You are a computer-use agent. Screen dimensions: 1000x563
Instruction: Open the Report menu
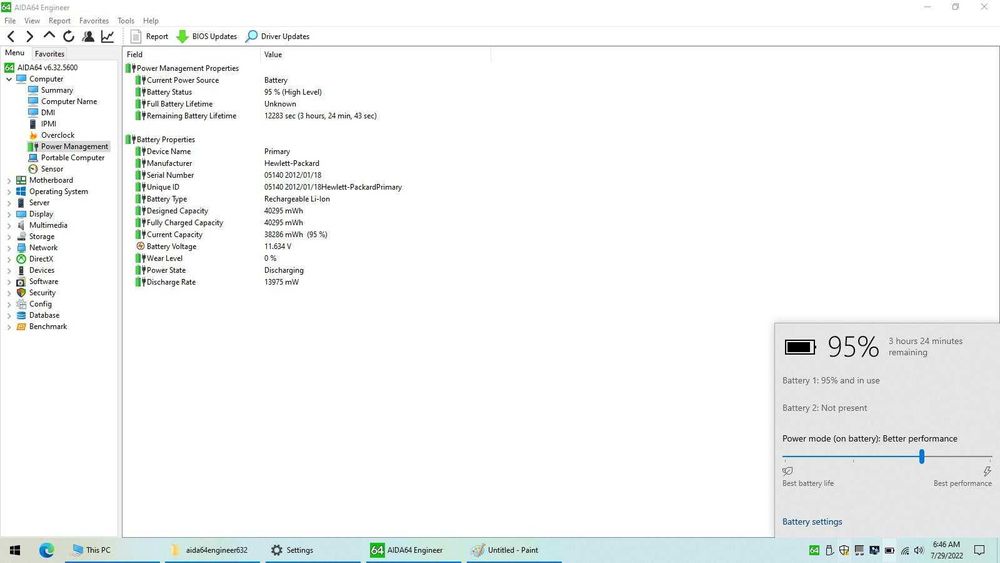59,20
